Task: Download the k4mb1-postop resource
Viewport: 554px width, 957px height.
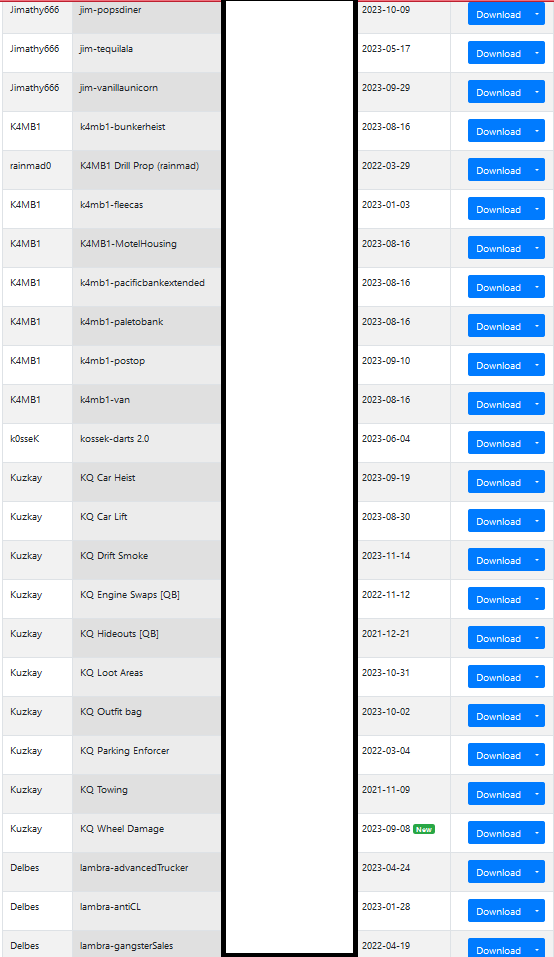Action: tap(498, 366)
